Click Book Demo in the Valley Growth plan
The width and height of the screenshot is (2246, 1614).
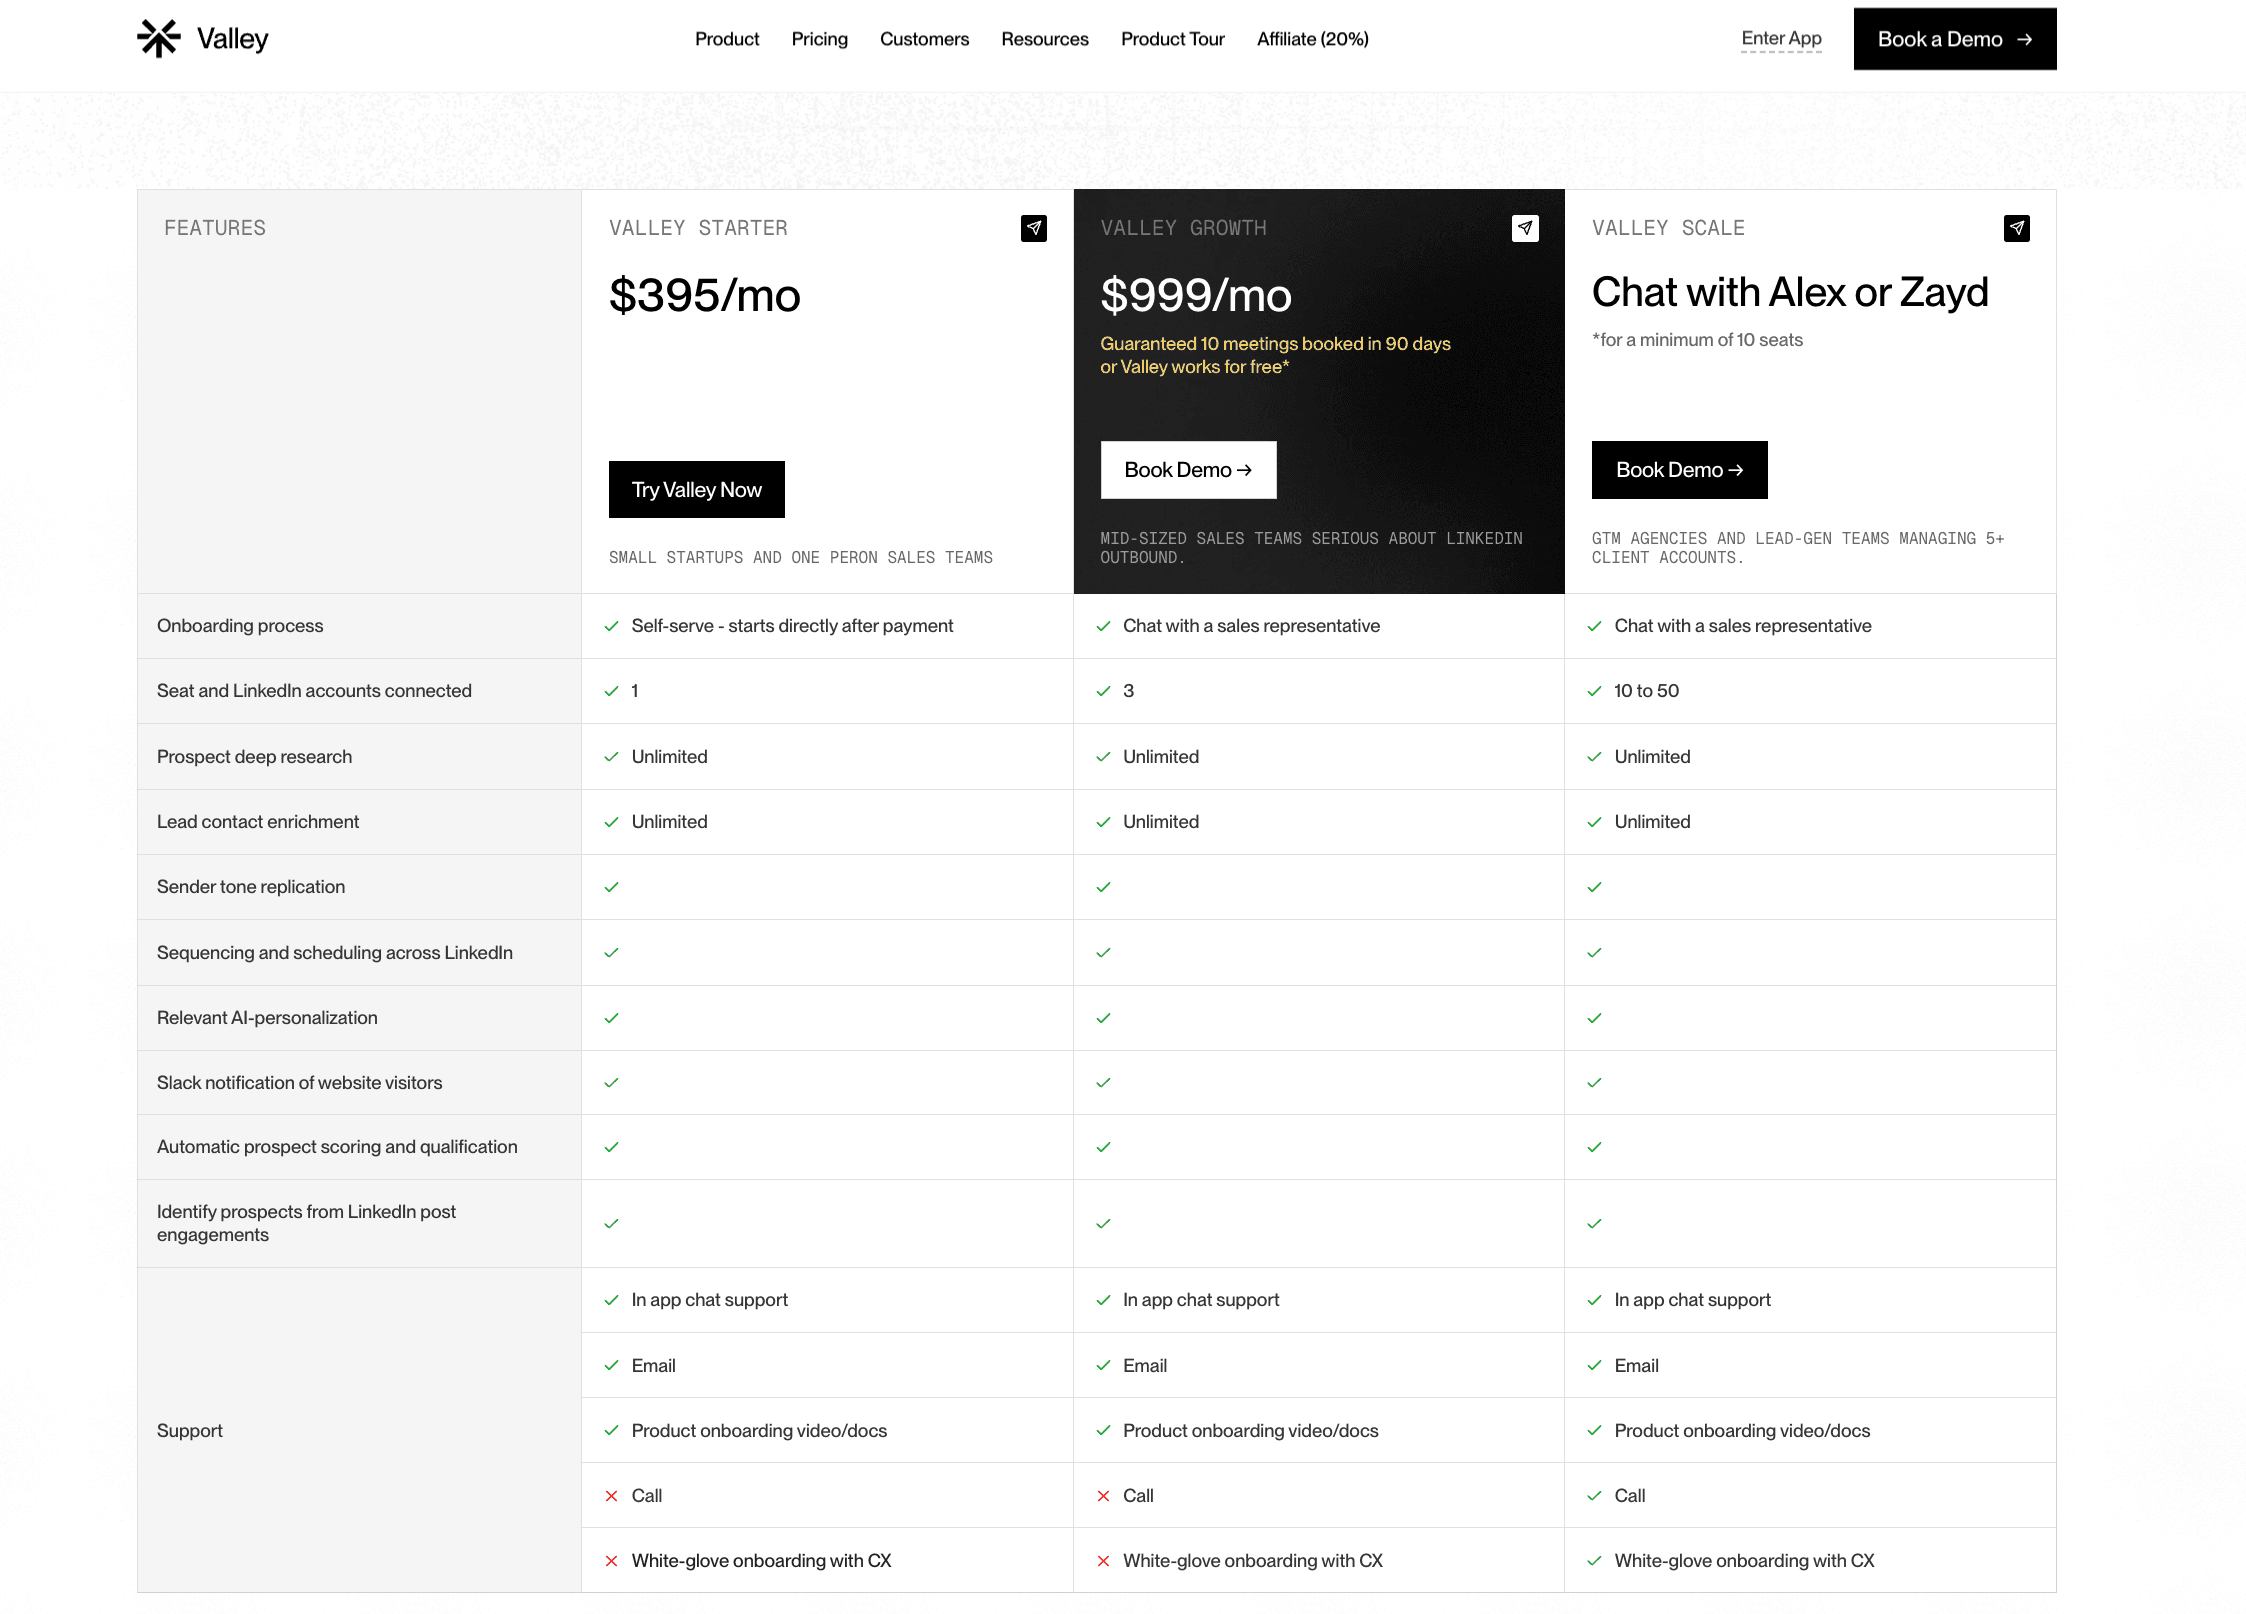[1188, 470]
